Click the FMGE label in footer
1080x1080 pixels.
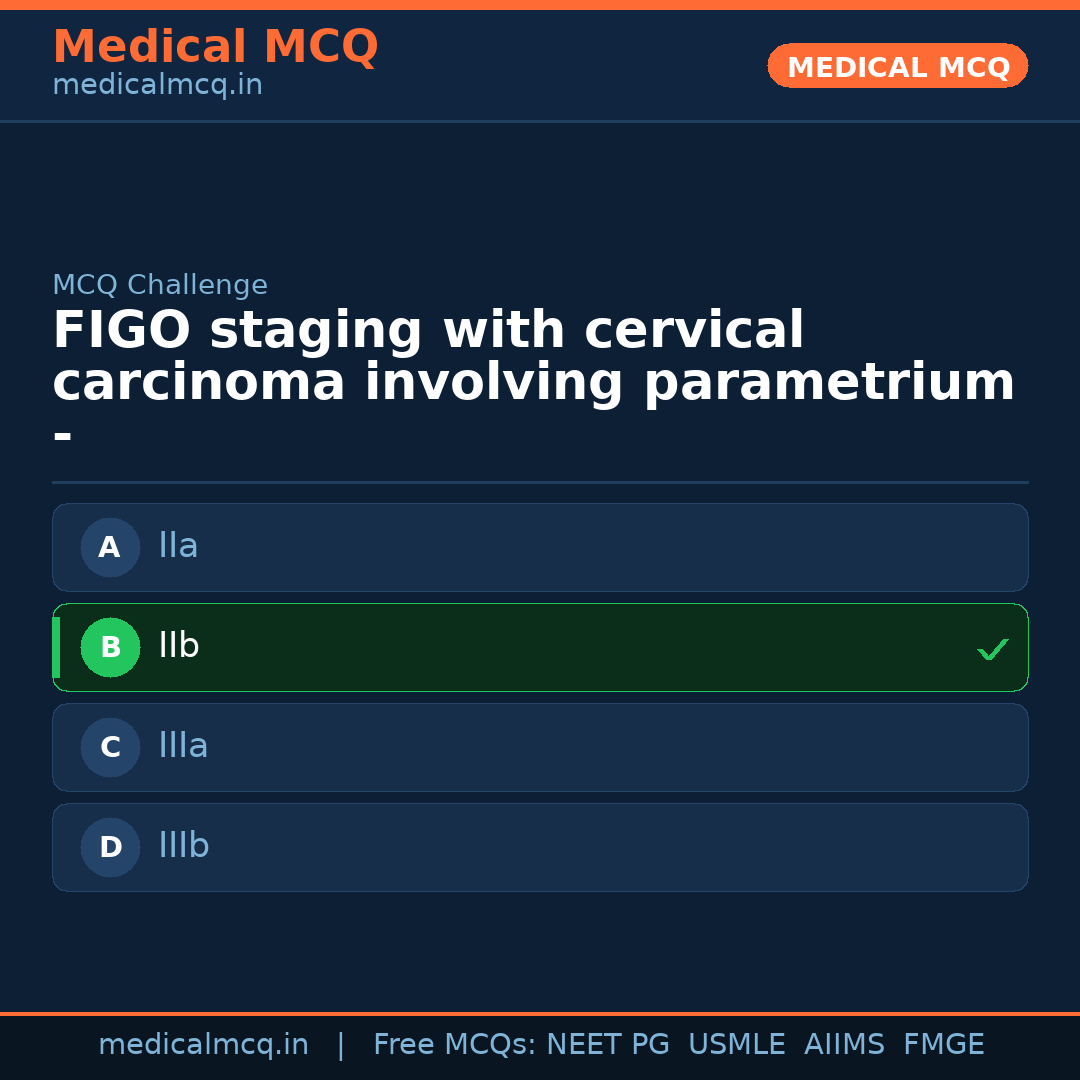click(x=943, y=1044)
